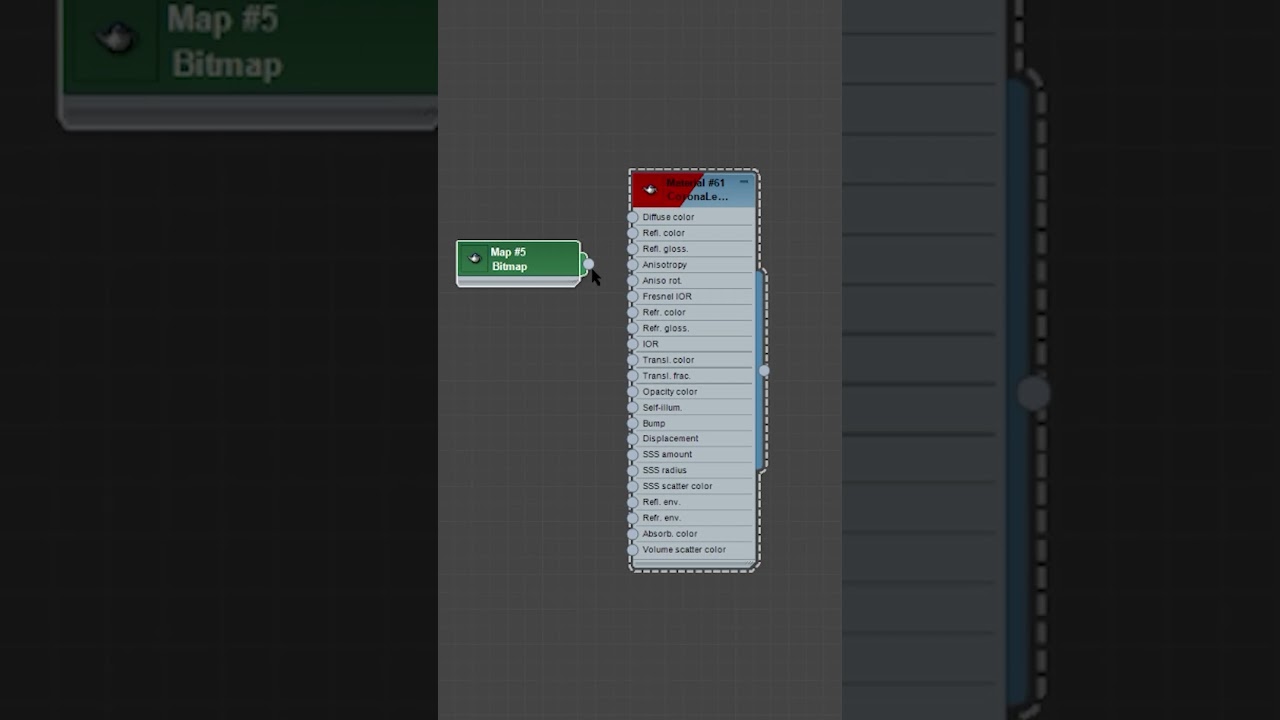Click the Map #5 Bitmap node preview thumbnail
The width and height of the screenshot is (1280, 720).
tap(474, 258)
